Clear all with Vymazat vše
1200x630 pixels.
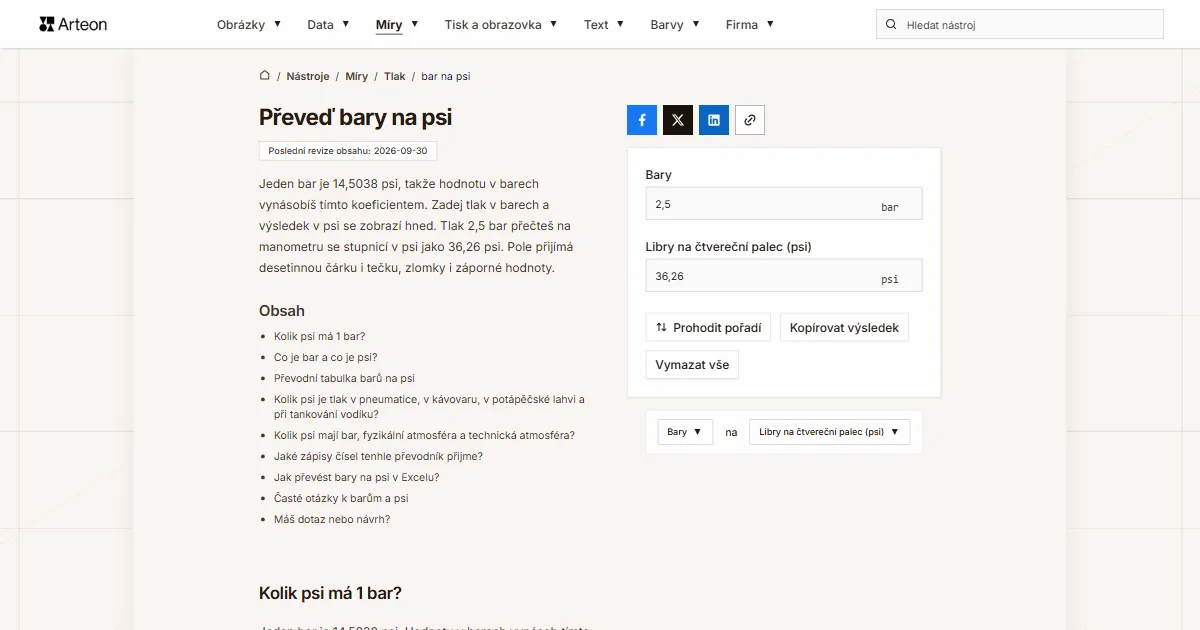tap(692, 364)
